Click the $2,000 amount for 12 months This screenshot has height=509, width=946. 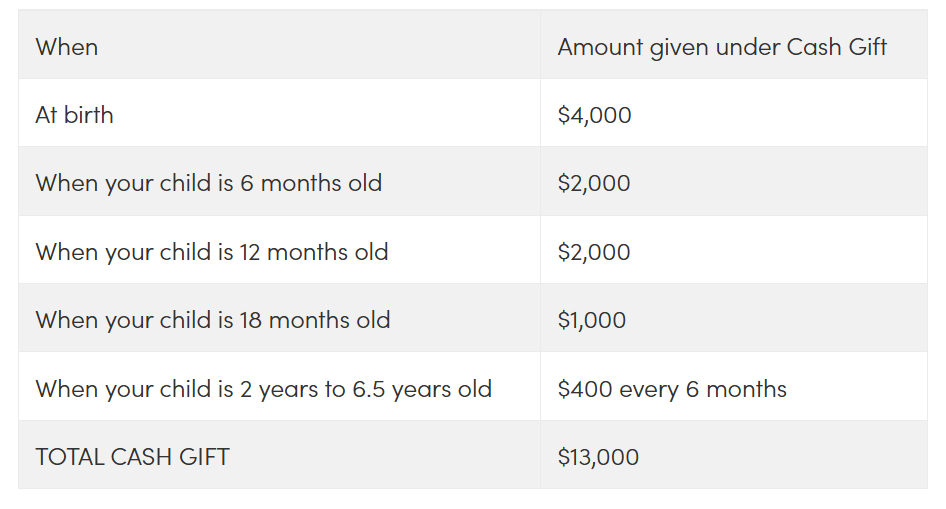click(x=594, y=252)
